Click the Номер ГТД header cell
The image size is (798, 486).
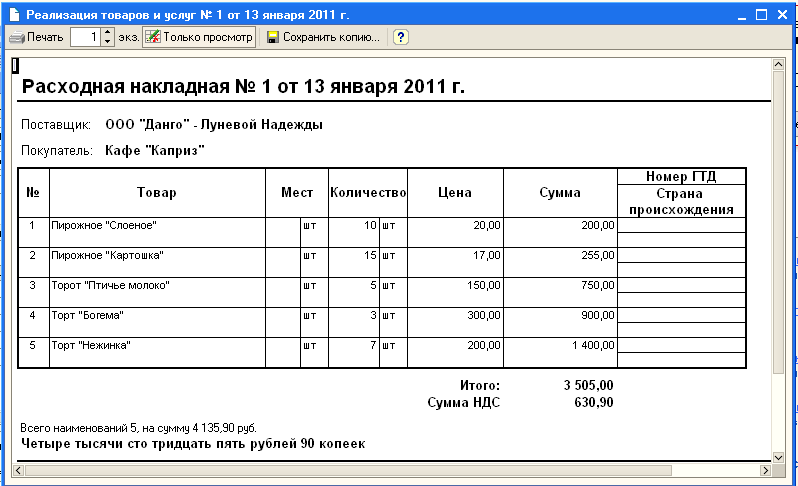(681, 177)
